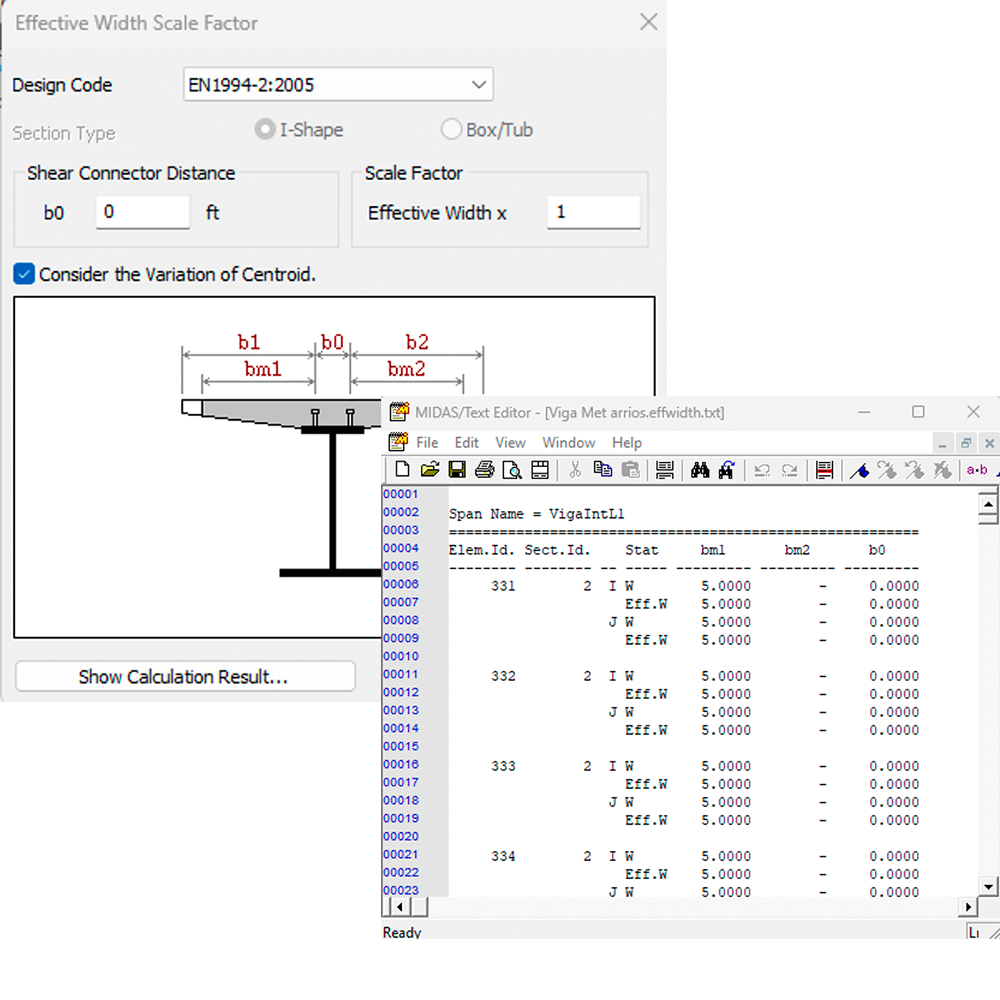Click the b0 shear connector distance field
The image size is (1000, 1000).
coord(143,212)
